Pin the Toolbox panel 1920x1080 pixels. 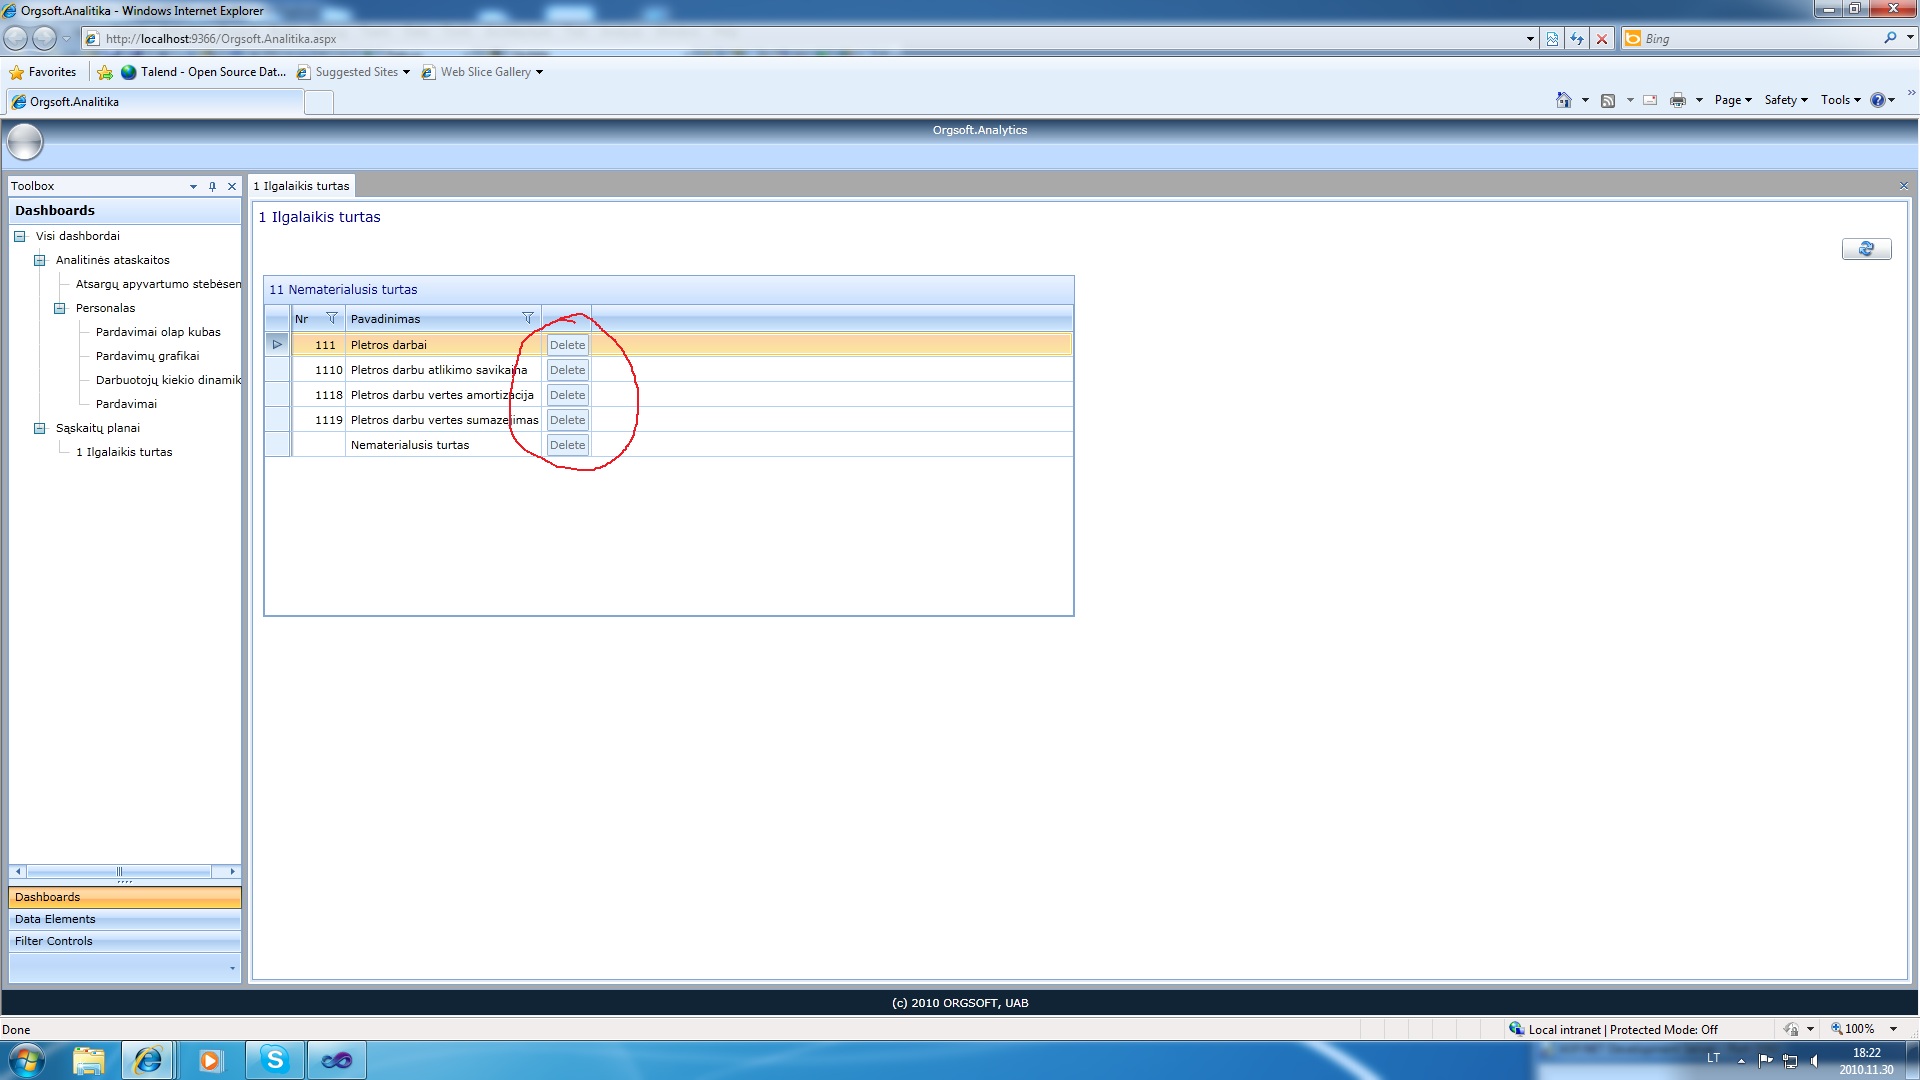[212, 186]
